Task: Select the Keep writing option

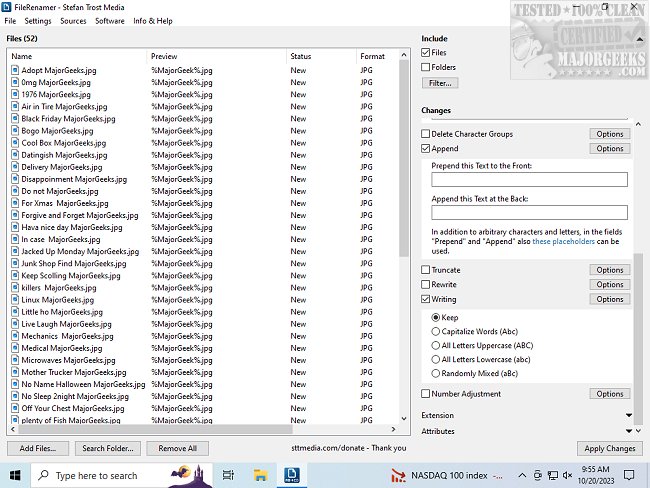Action: 435,317
